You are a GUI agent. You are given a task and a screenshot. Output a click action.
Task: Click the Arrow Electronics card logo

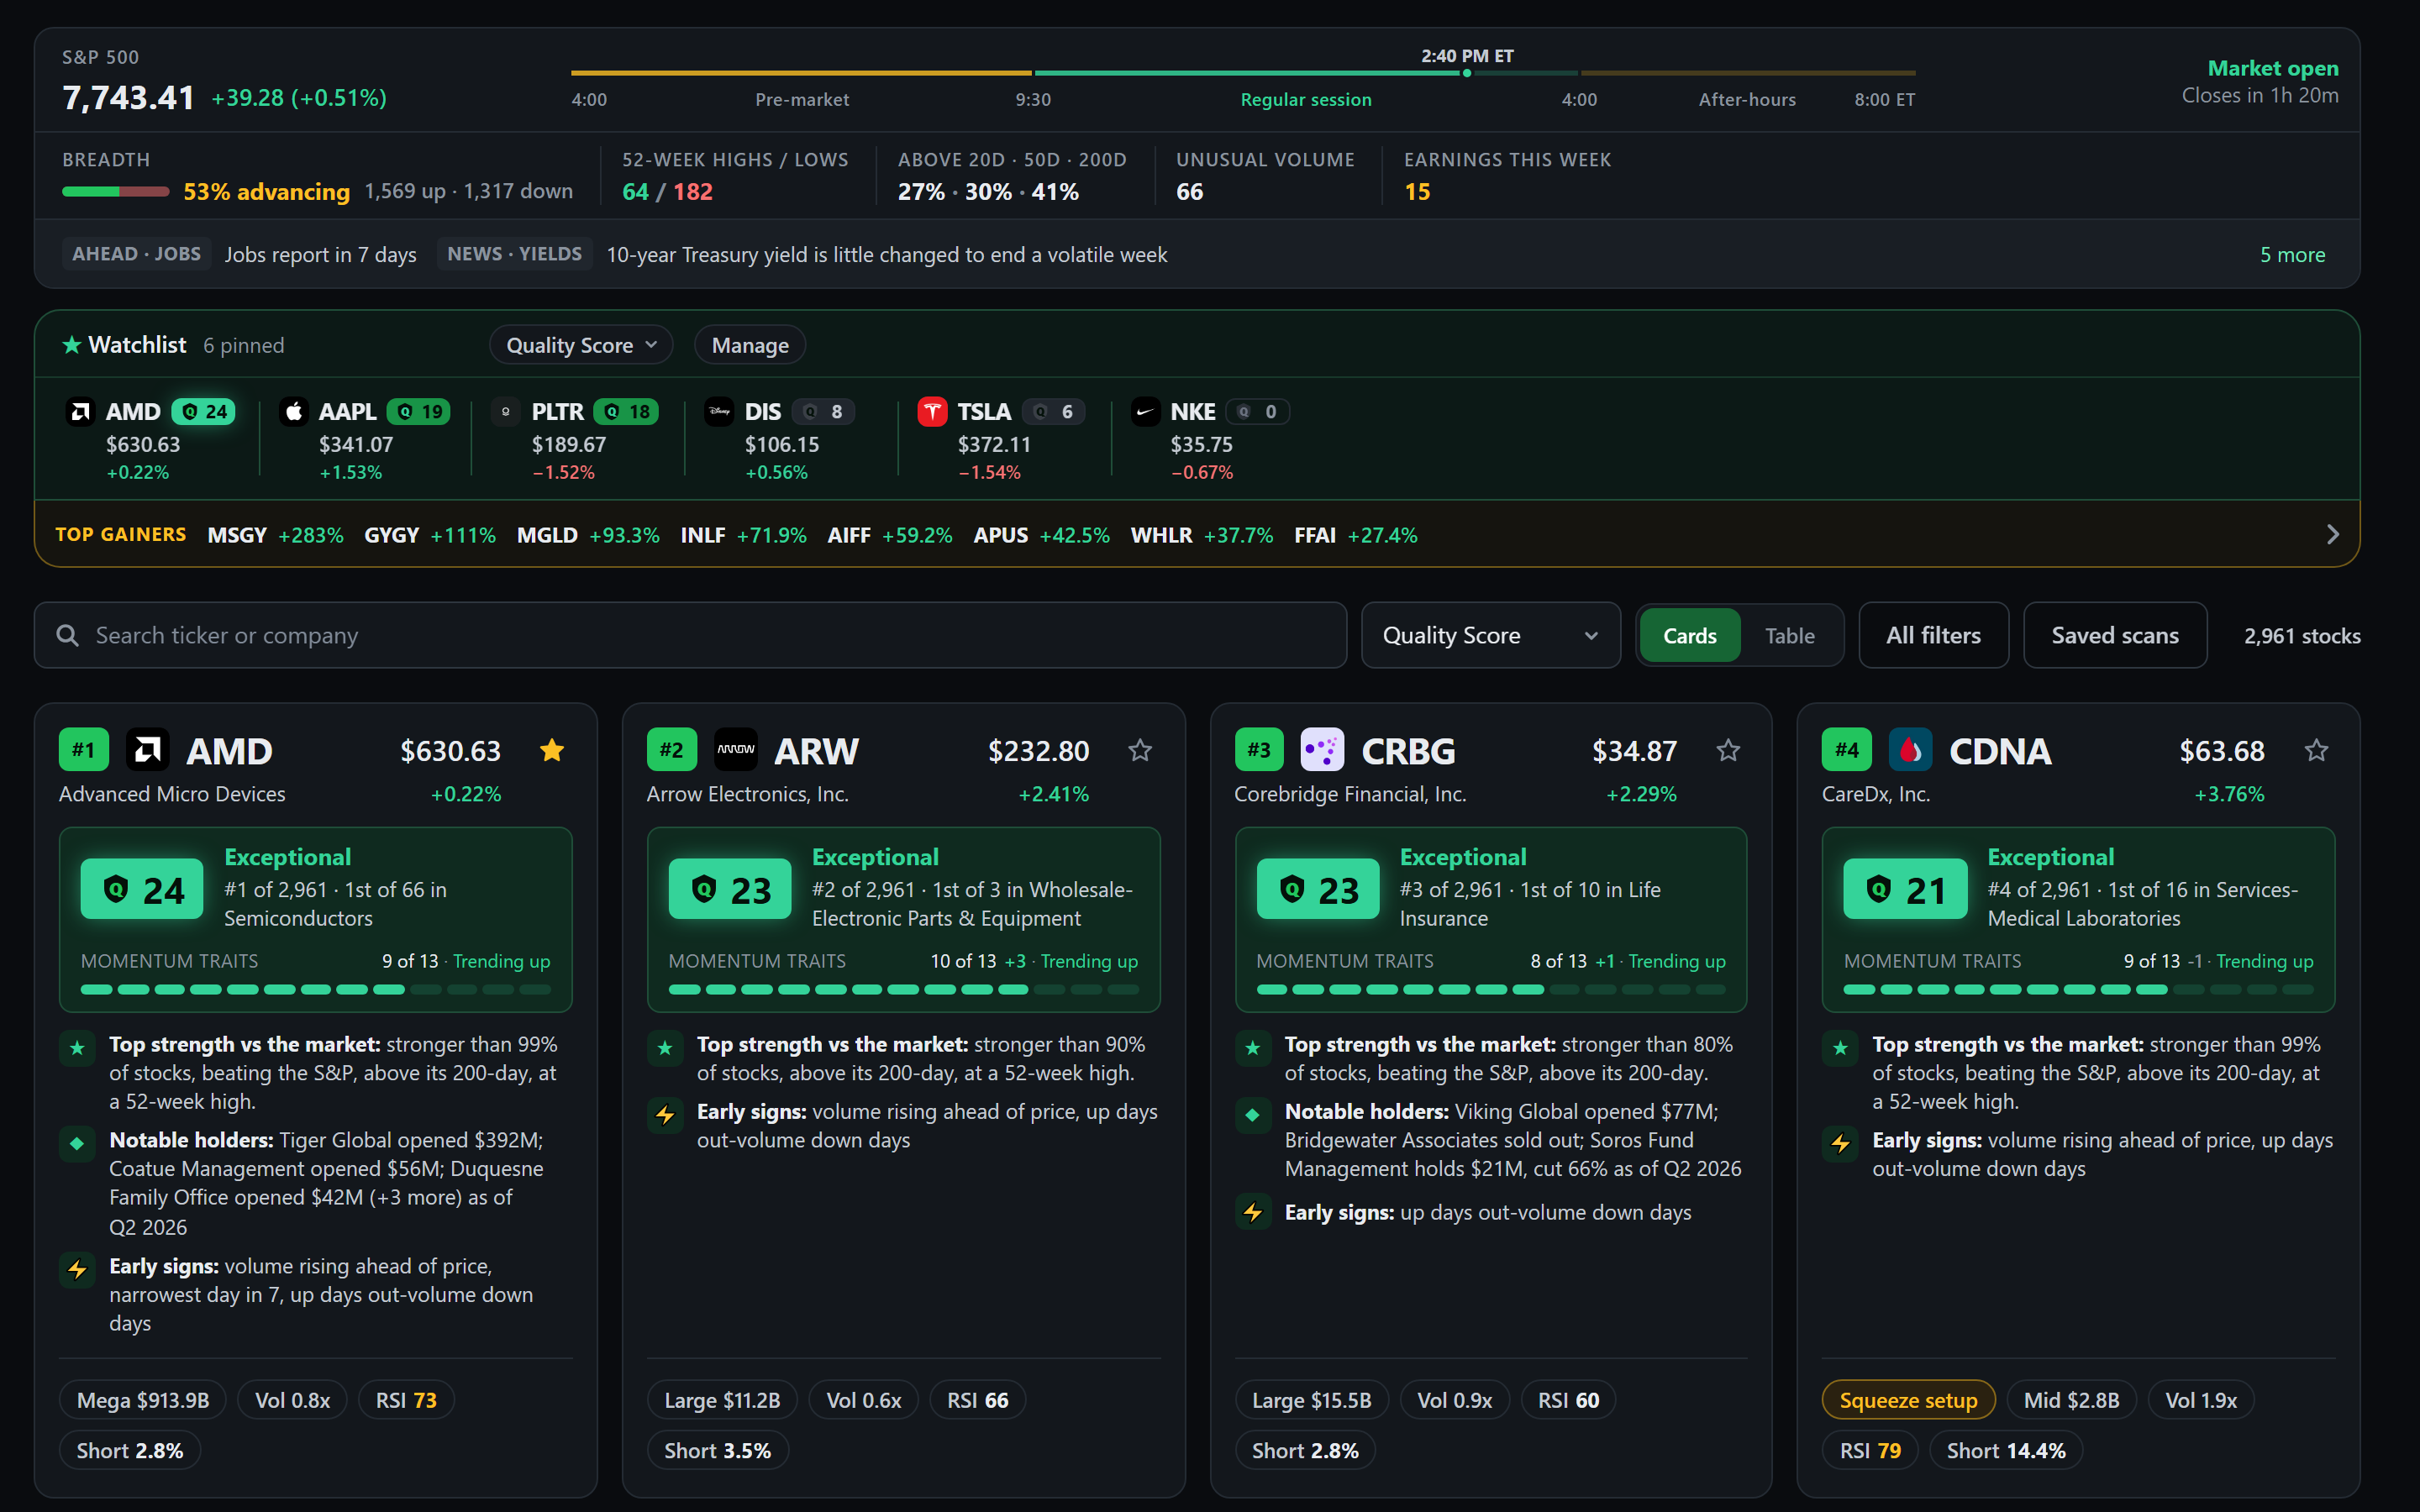pos(736,750)
